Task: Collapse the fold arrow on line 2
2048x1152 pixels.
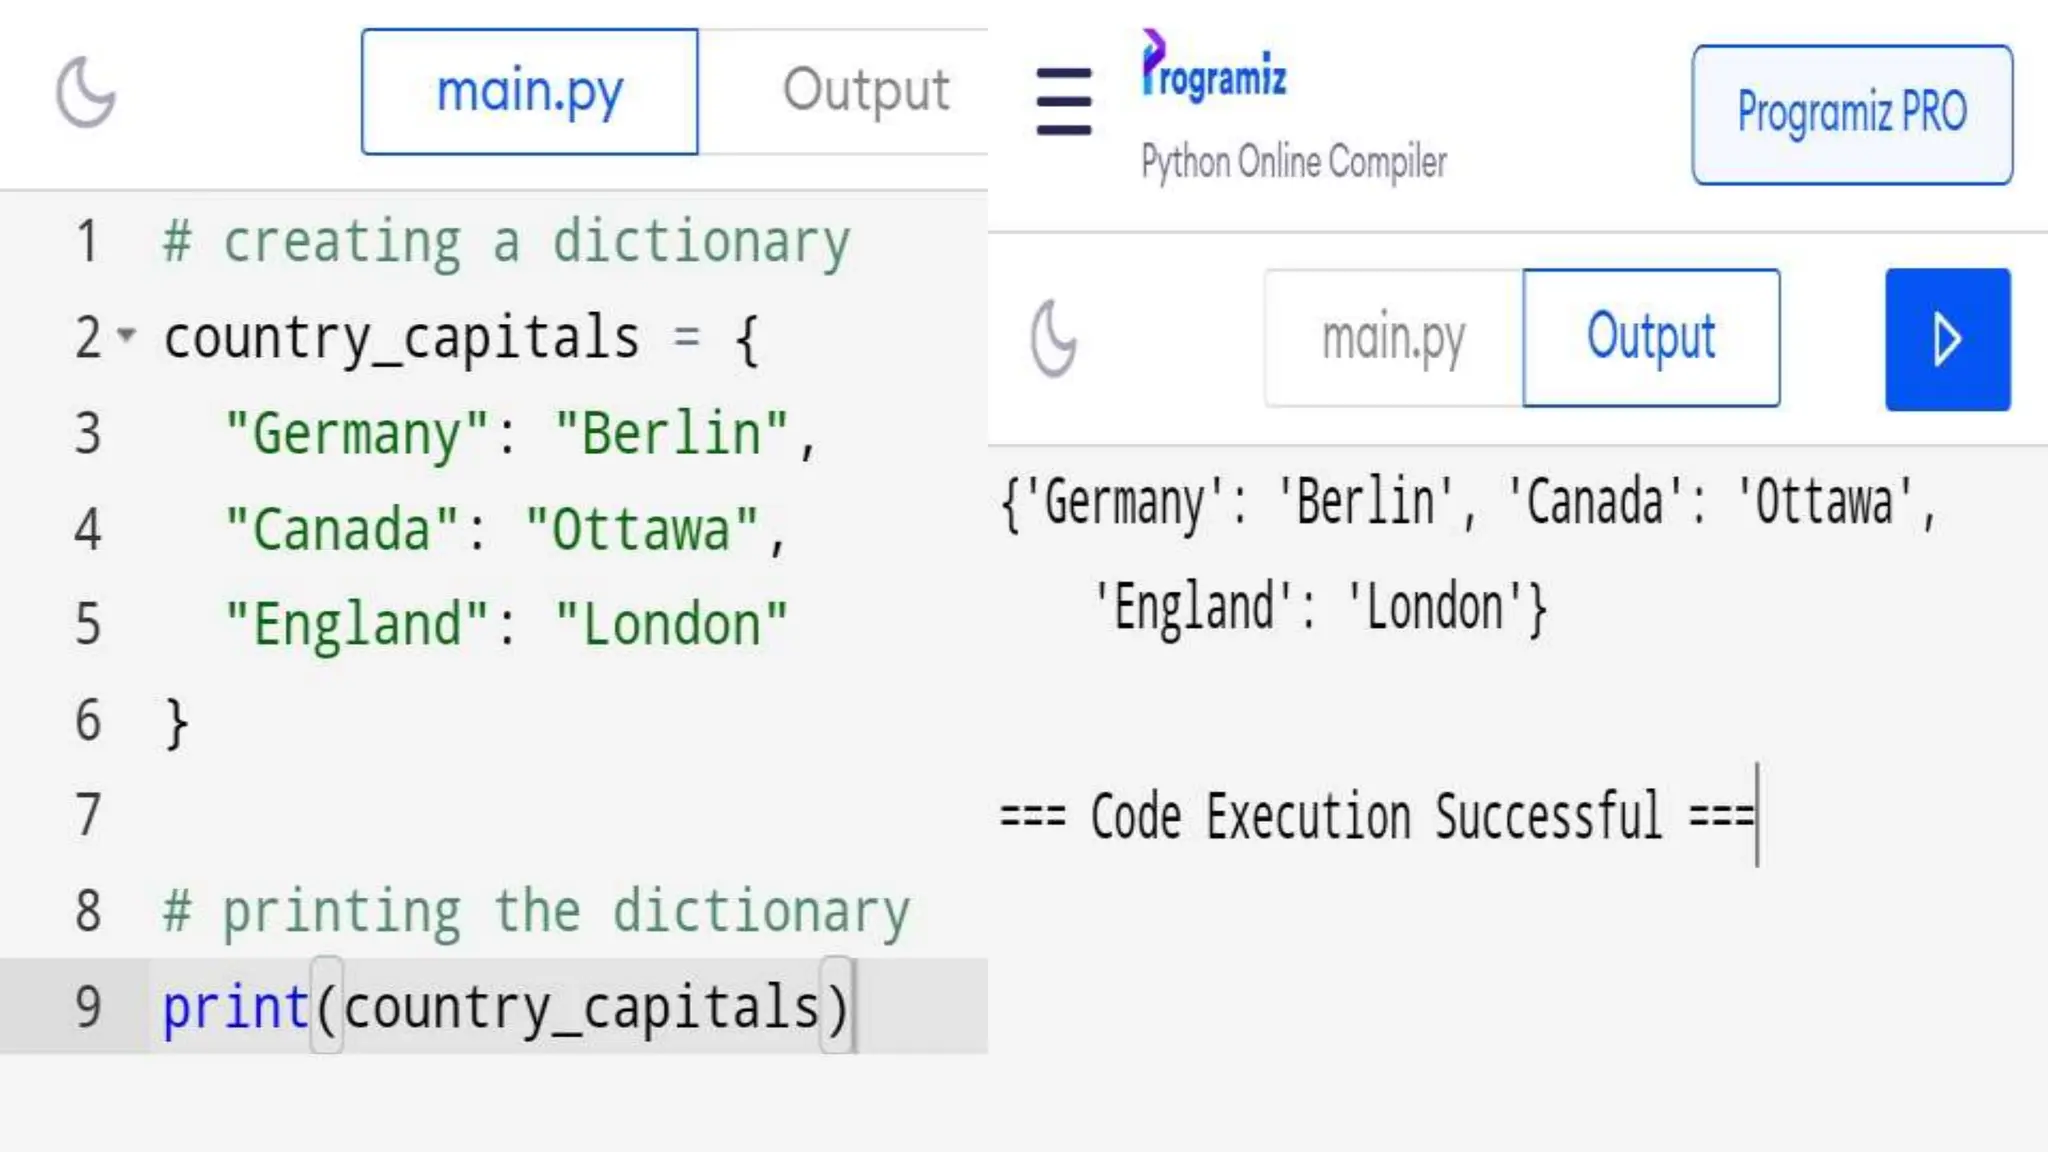Action: click(x=126, y=334)
